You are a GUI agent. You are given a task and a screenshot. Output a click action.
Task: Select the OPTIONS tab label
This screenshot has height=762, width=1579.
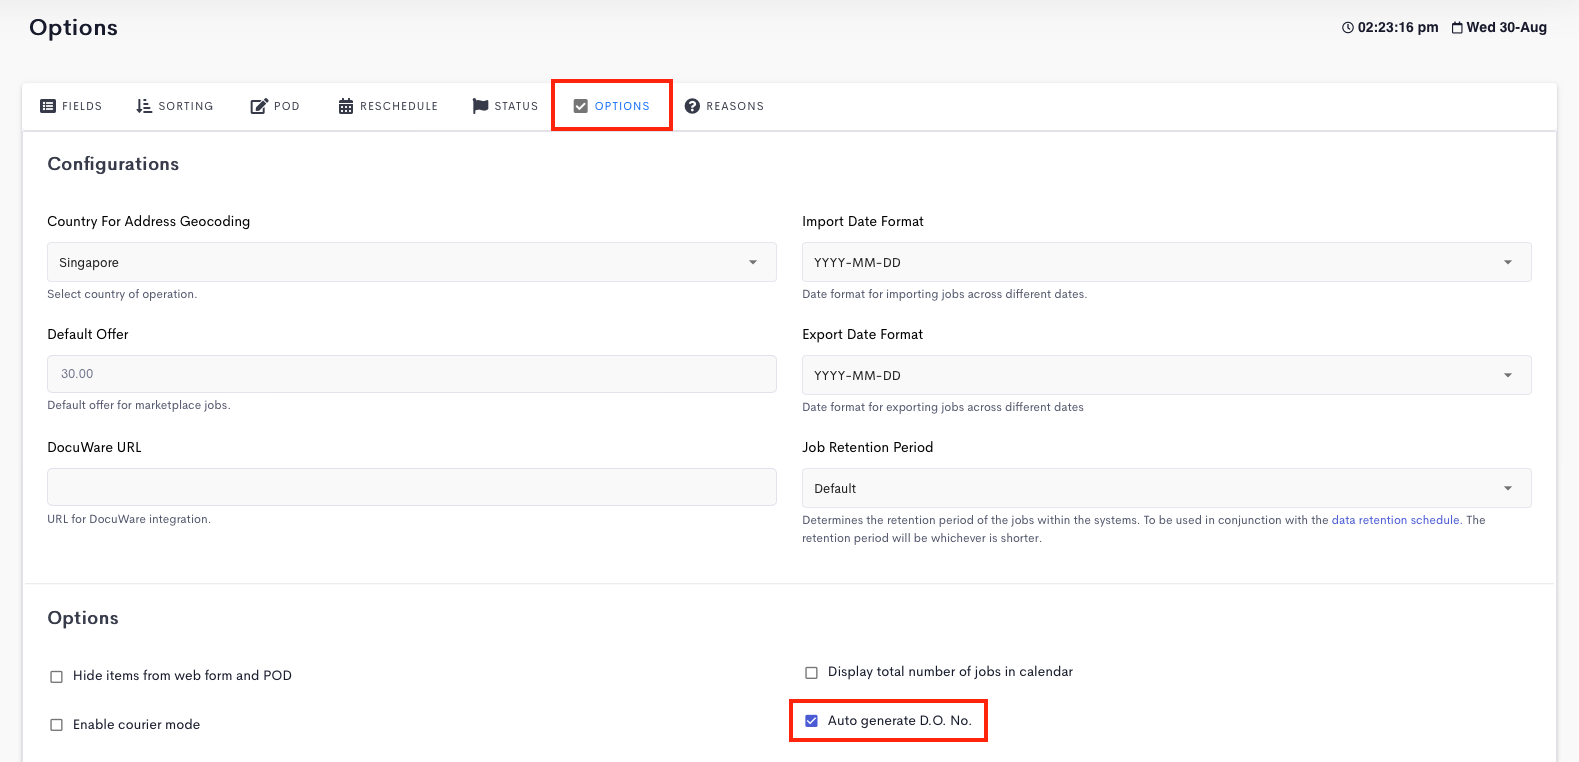click(622, 106)
